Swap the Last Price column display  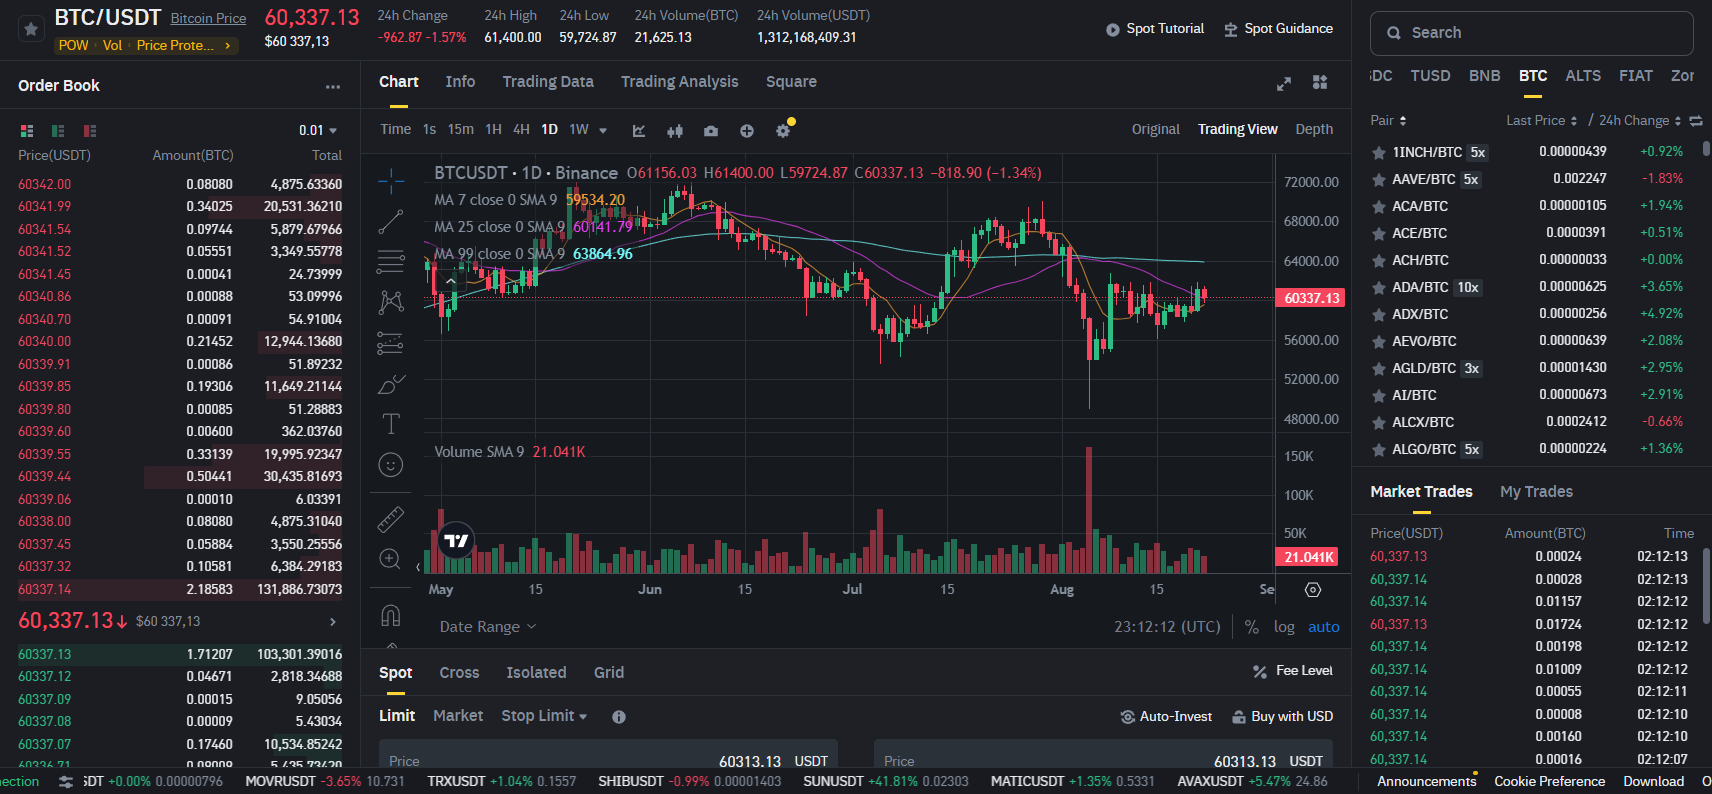(x=1696, y=121)
